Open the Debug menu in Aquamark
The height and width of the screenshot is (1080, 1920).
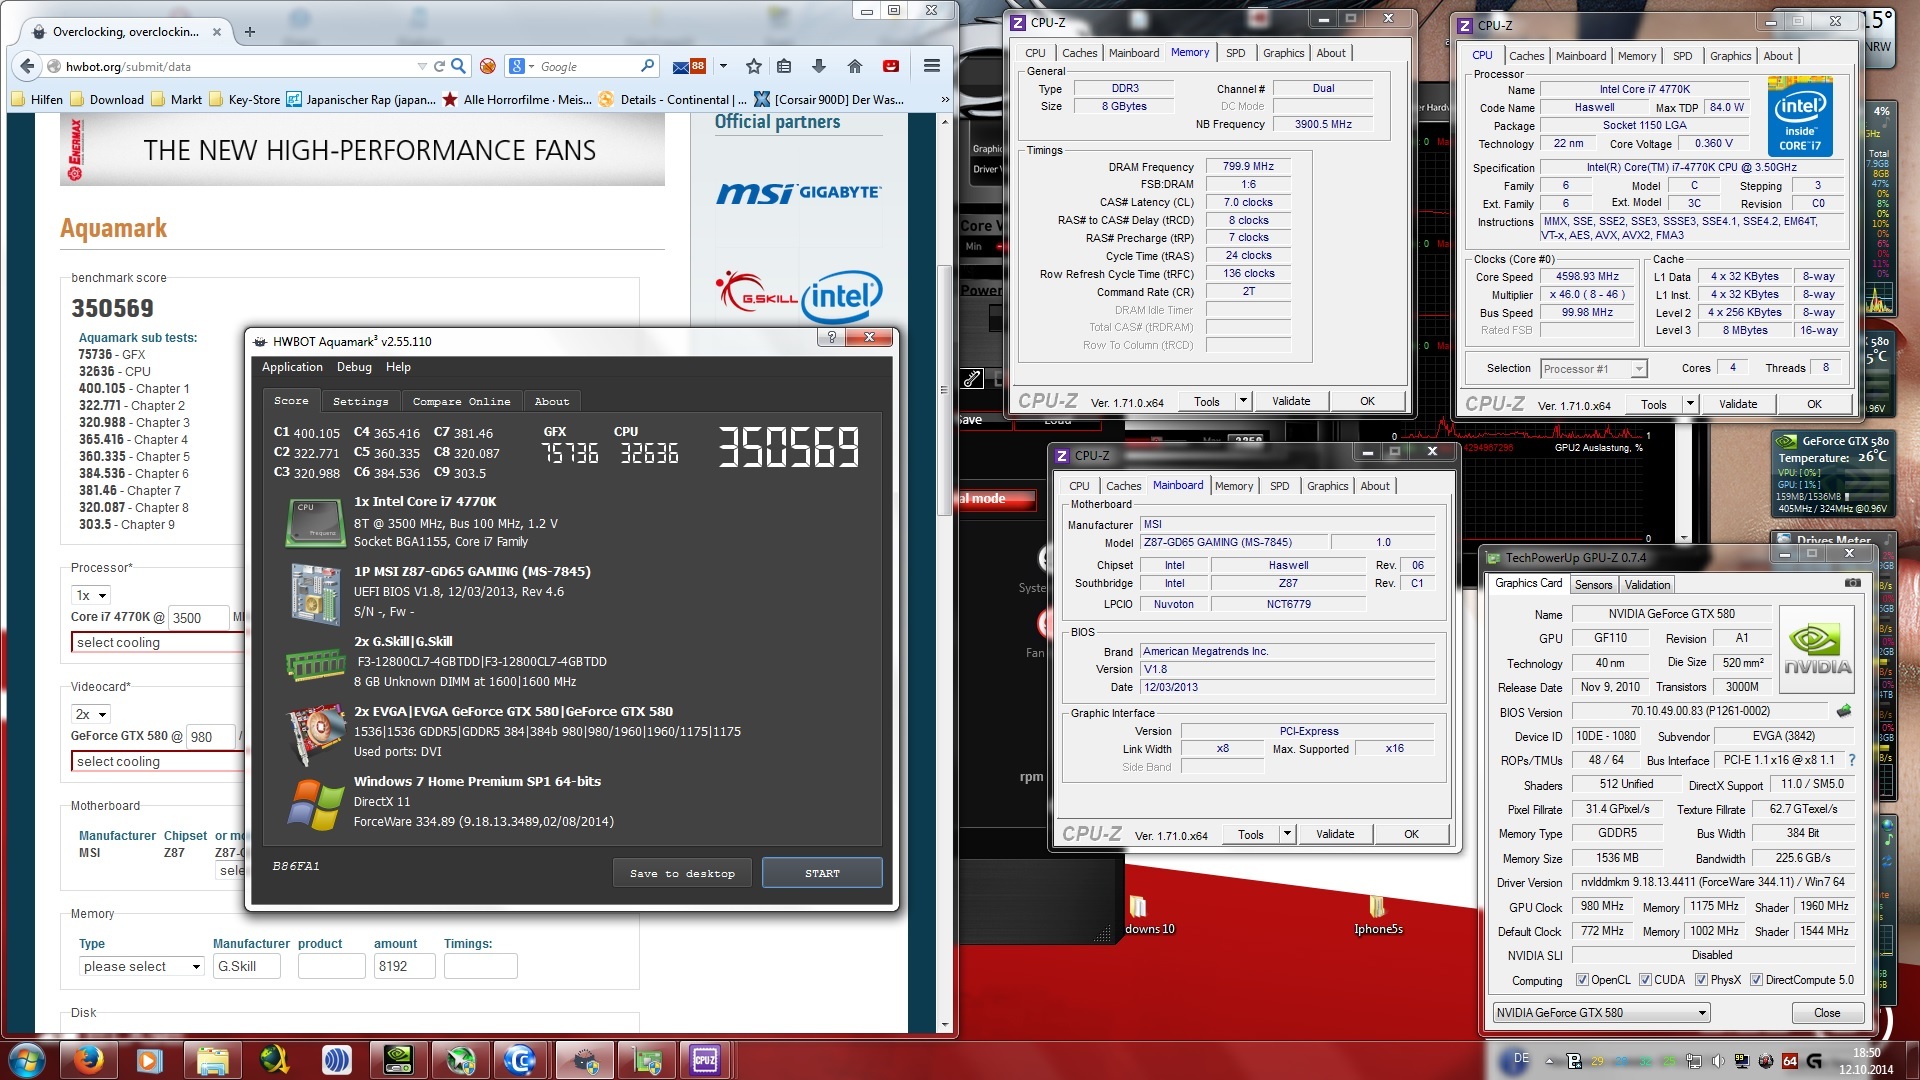click(x=354, y=367)
